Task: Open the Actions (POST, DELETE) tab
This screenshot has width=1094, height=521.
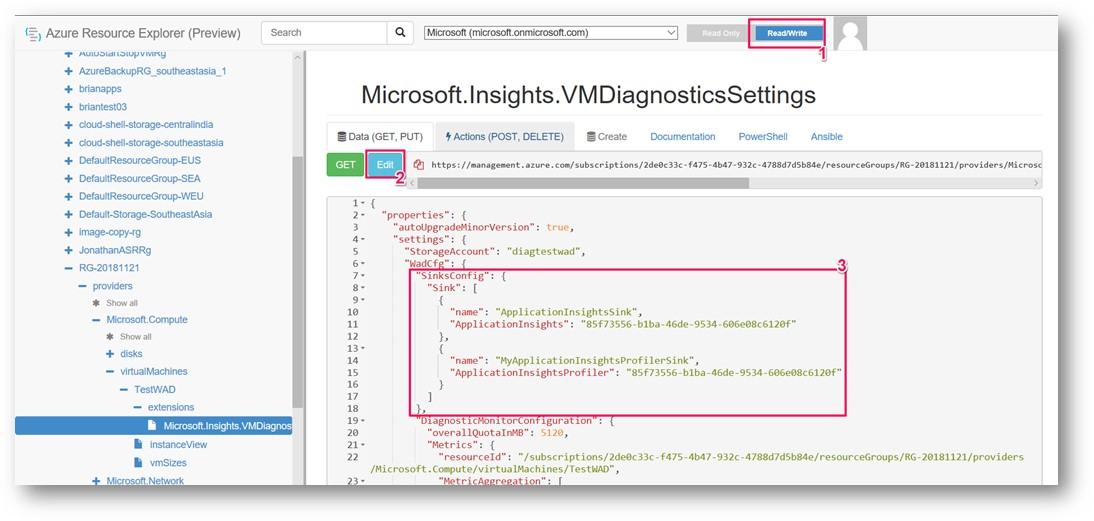Action: (504, 137)
